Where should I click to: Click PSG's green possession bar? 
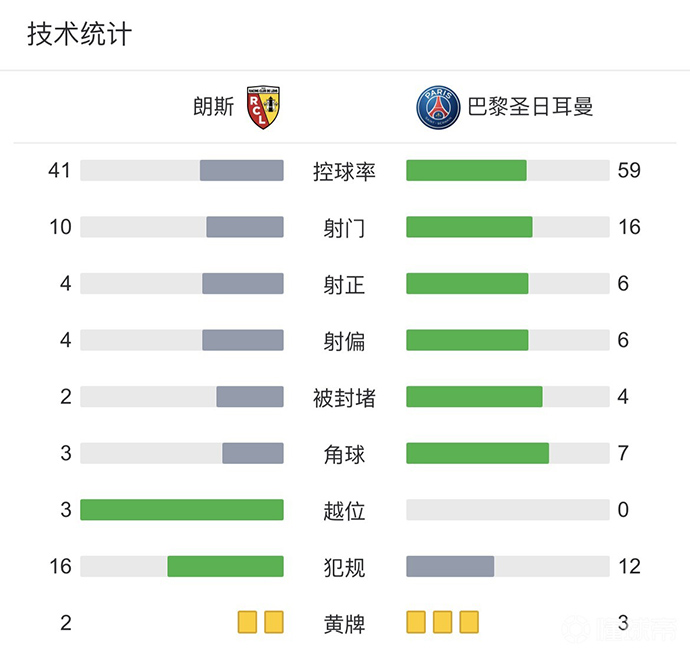point(466,170)
